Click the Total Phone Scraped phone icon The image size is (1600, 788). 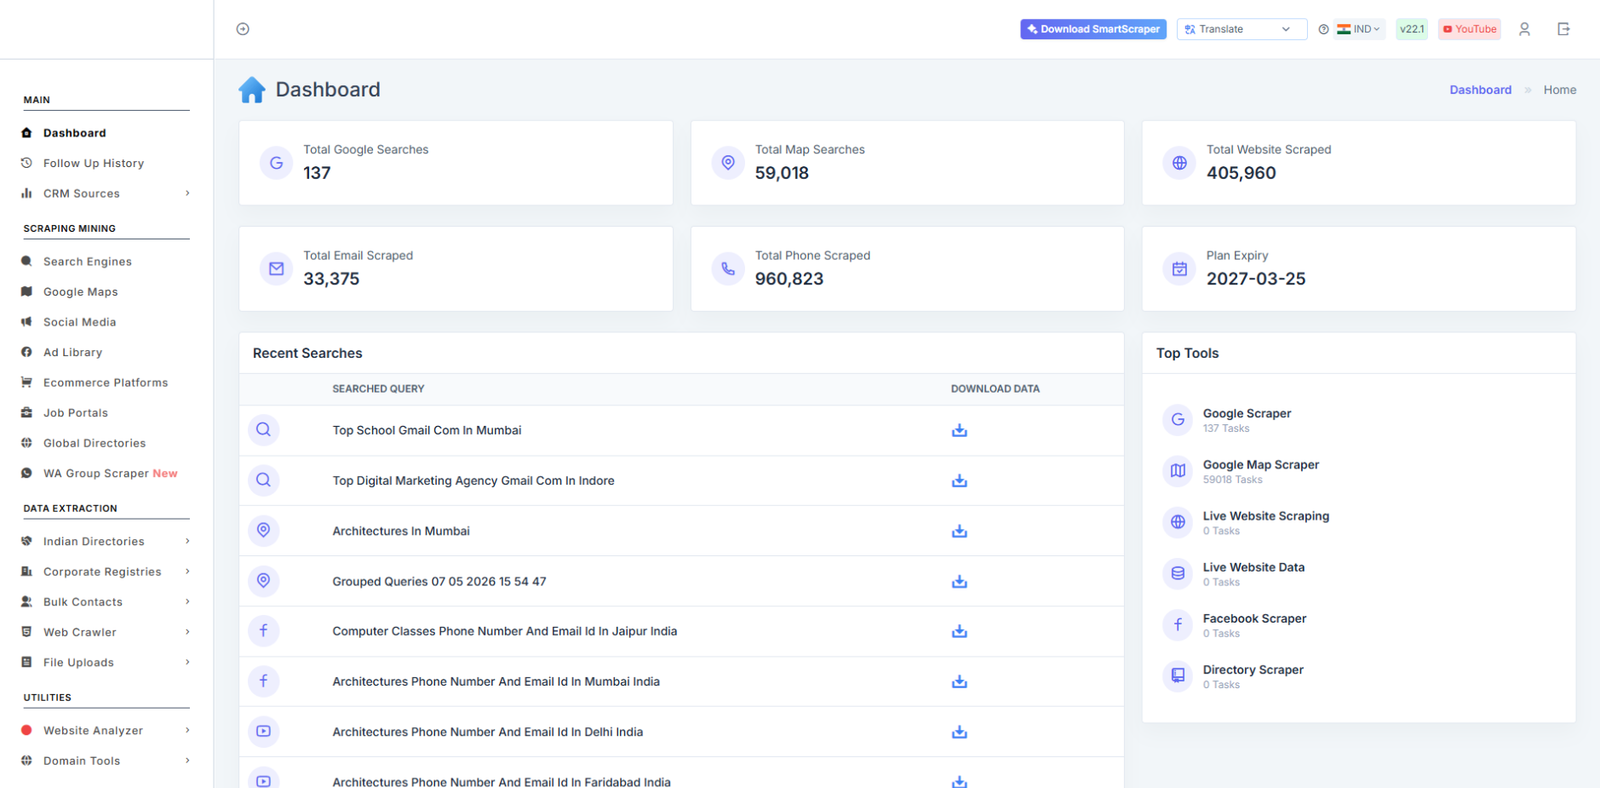[728, 268]
